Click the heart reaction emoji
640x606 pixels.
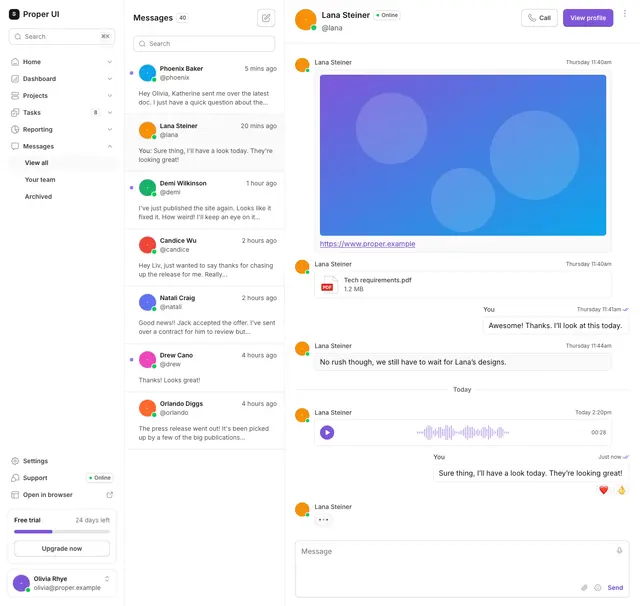(604, 490)
